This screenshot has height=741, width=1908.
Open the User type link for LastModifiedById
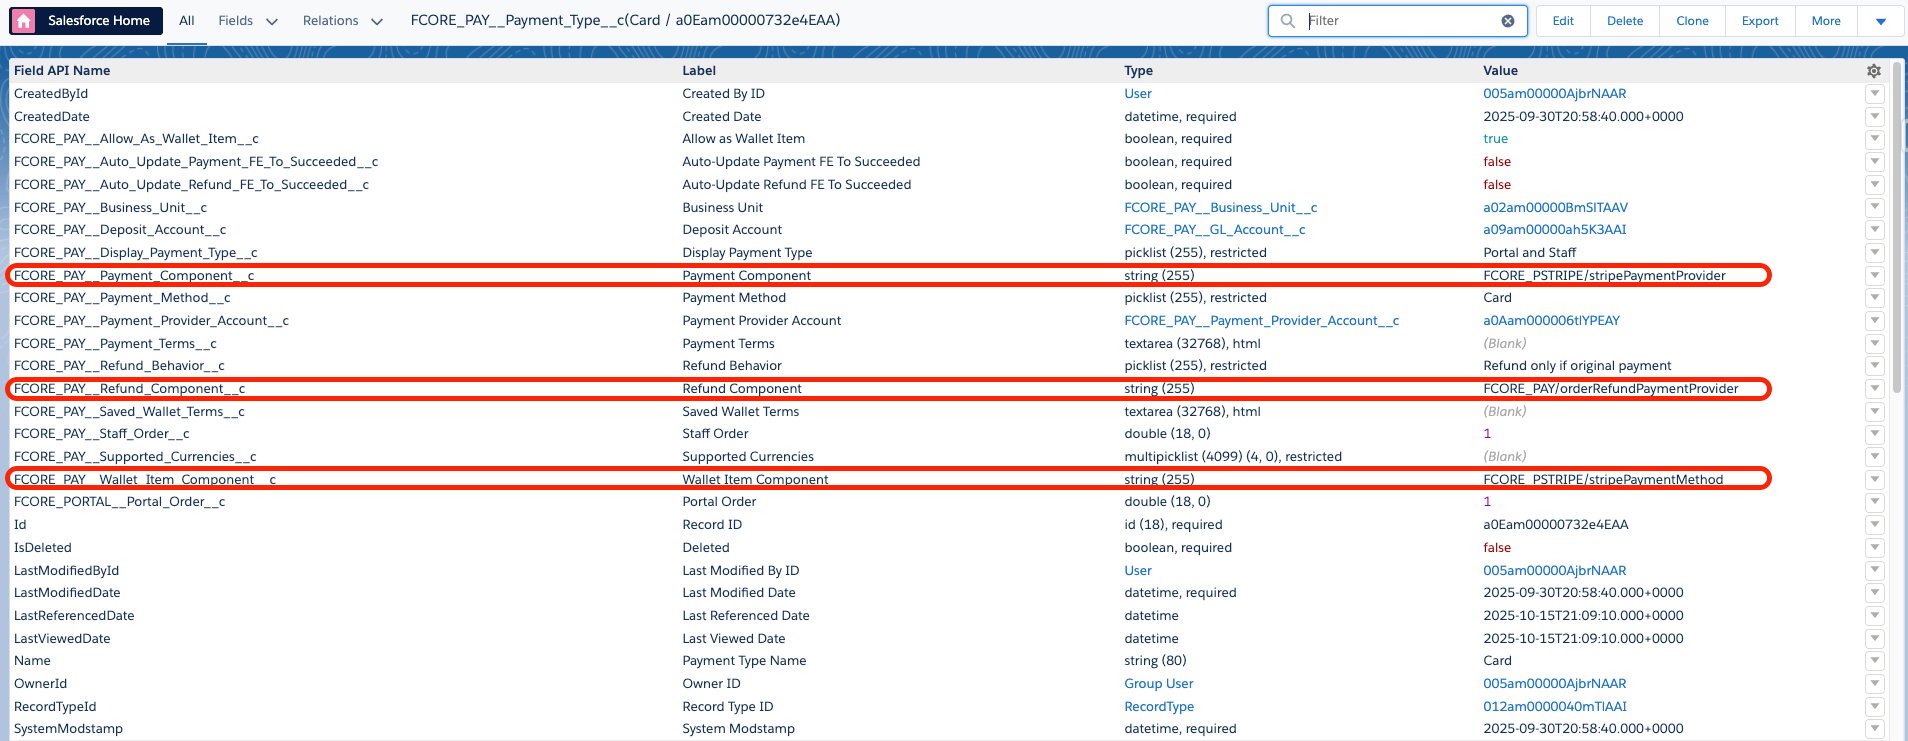click(1138, 571)
